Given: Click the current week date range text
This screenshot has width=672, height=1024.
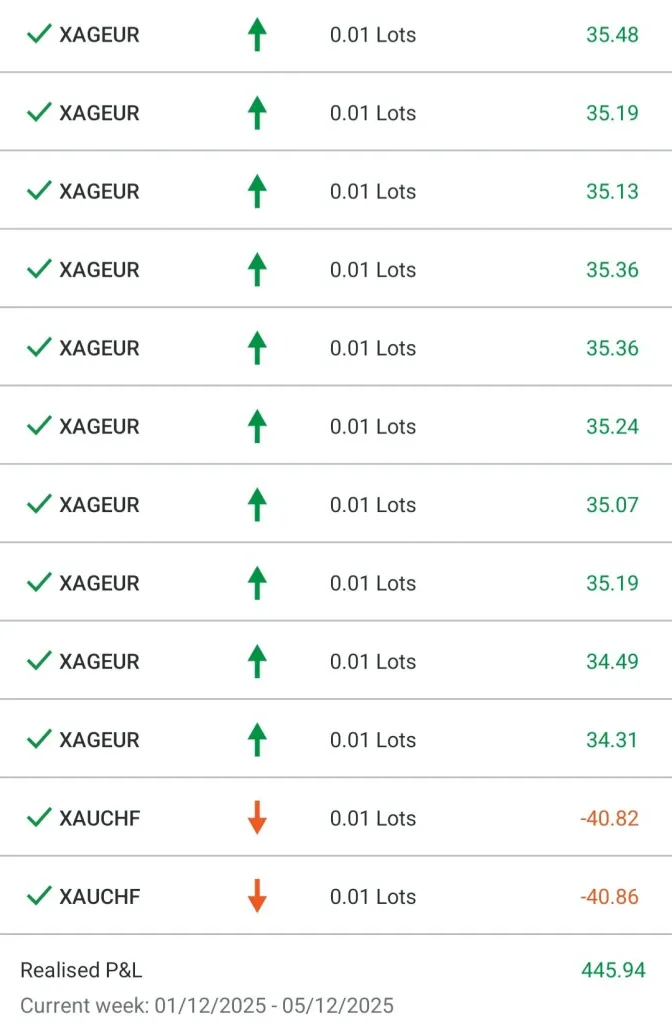Looking at the screenshot, I should 207,1005.
